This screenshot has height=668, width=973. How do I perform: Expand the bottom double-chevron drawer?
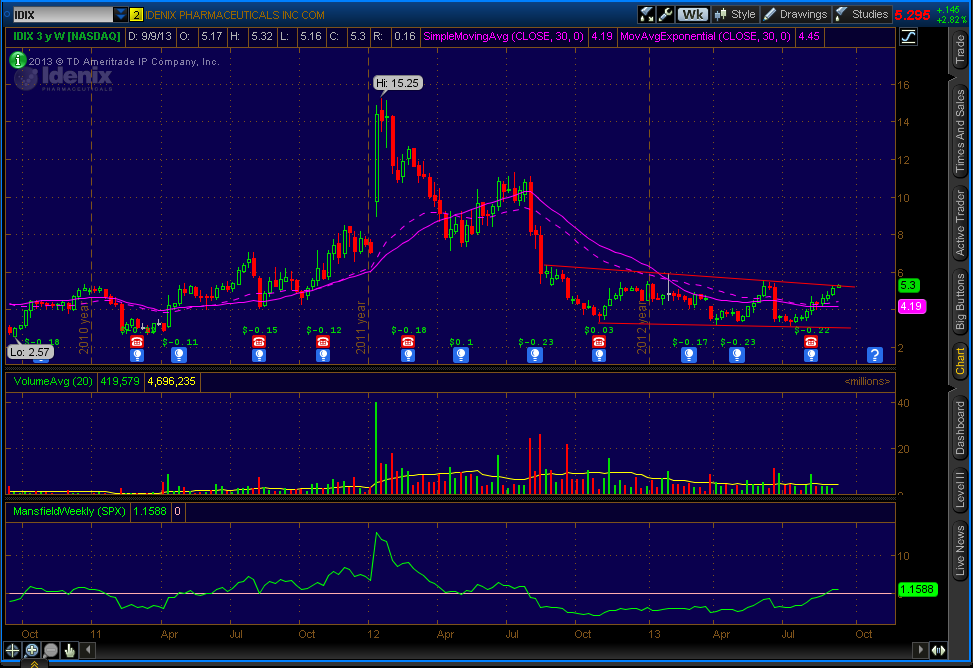pos(32,663)
